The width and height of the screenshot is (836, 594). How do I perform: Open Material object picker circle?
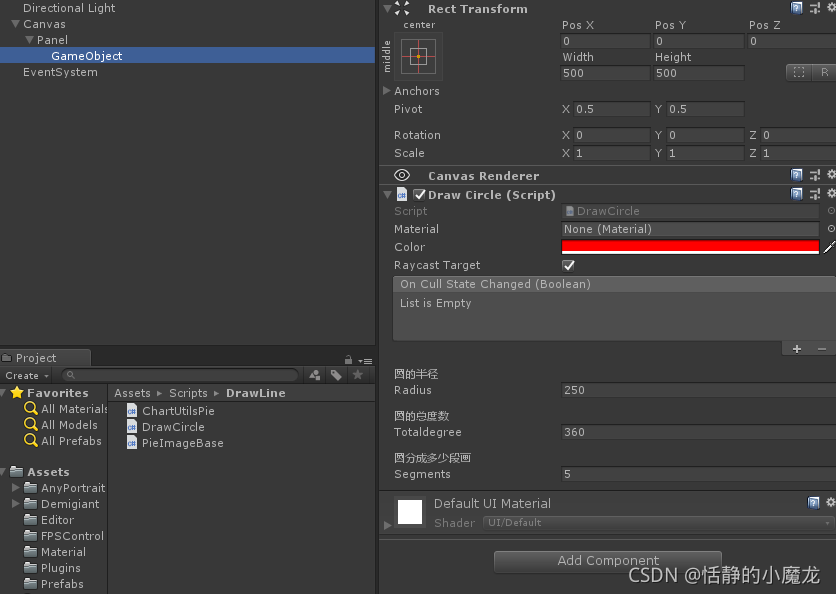coord(831,229)
